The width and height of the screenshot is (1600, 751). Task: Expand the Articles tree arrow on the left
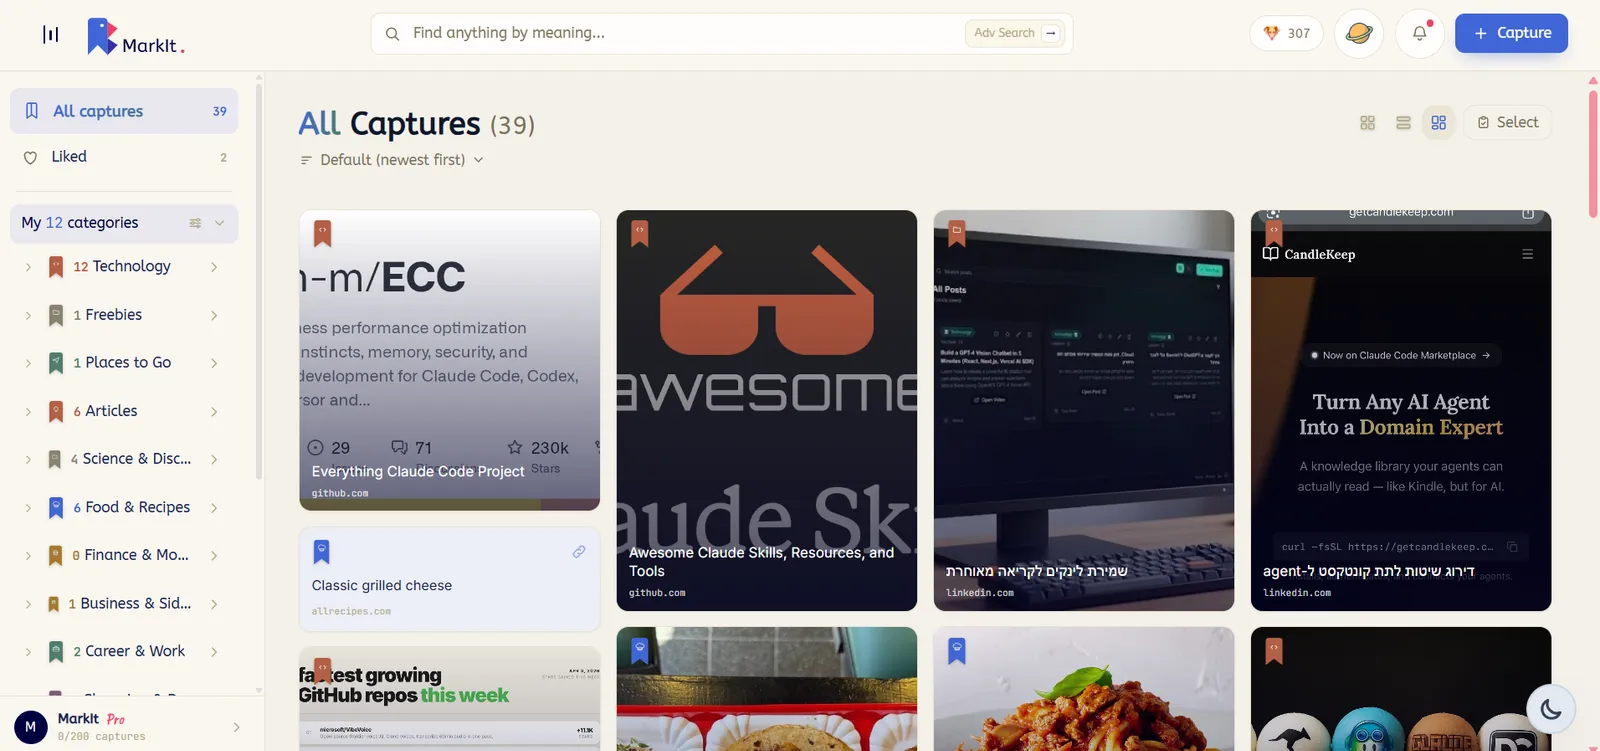[x=28, y=411]
